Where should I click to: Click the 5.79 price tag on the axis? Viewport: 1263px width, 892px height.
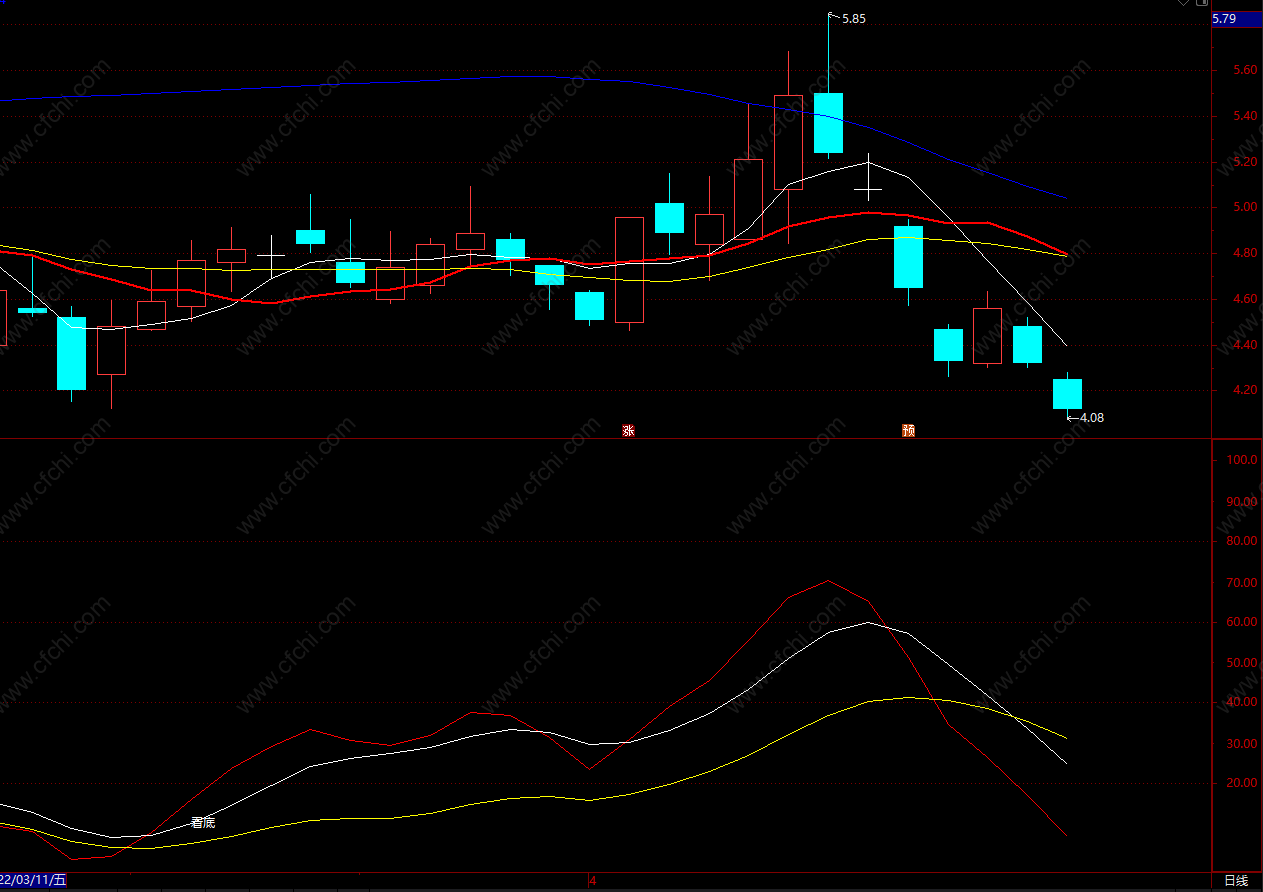click(x=1224, y=18)
